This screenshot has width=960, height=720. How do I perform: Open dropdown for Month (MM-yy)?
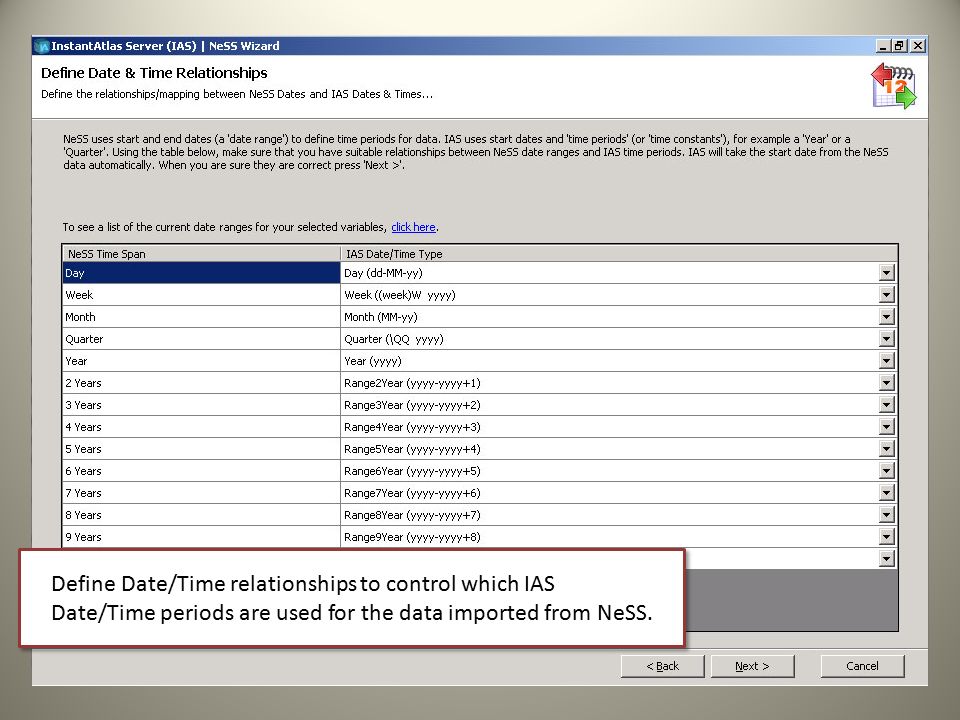[x=886, y=317]
